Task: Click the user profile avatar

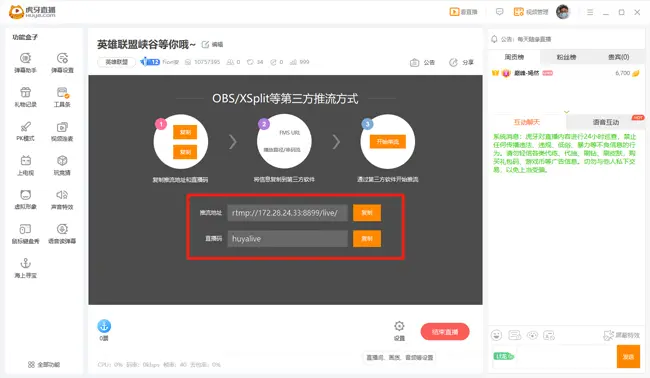Action: [563, 12]
